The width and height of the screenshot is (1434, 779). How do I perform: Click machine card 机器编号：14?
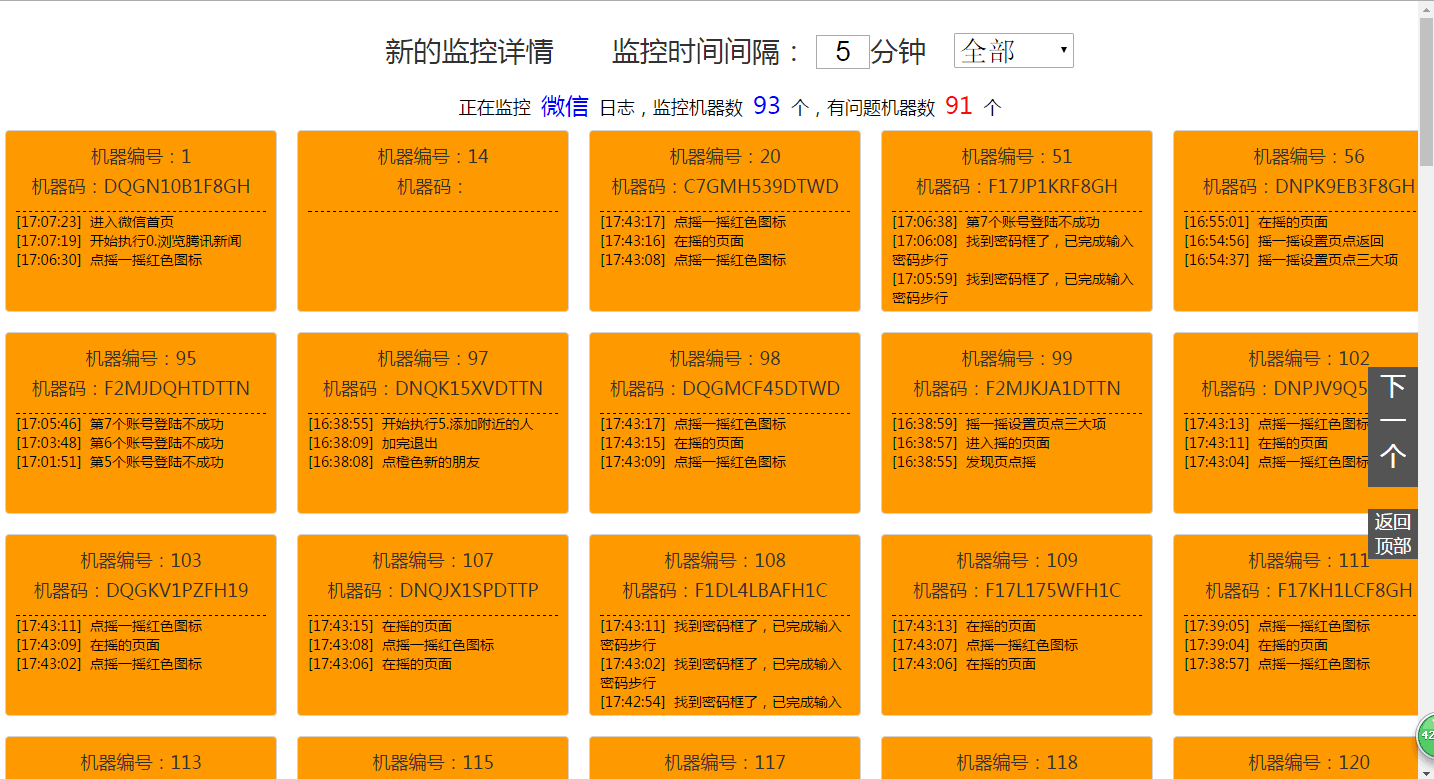(433, 221)
